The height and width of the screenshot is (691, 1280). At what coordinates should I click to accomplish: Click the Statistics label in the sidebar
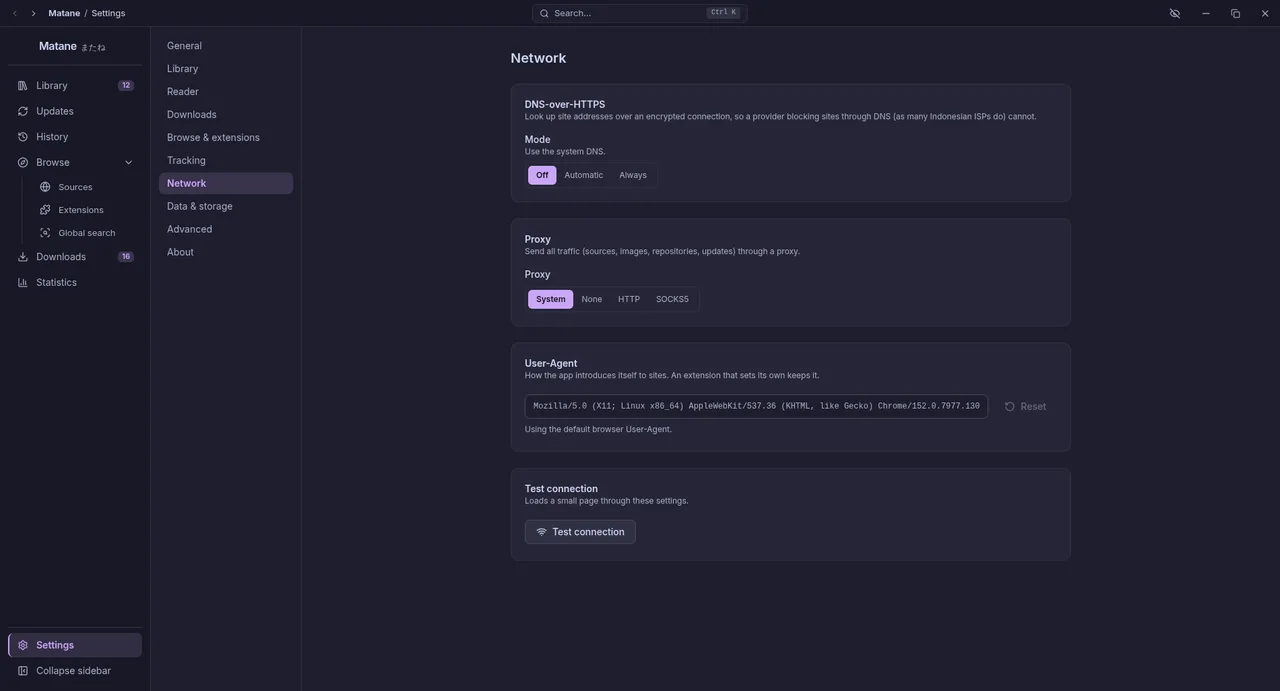coord(56,283)
